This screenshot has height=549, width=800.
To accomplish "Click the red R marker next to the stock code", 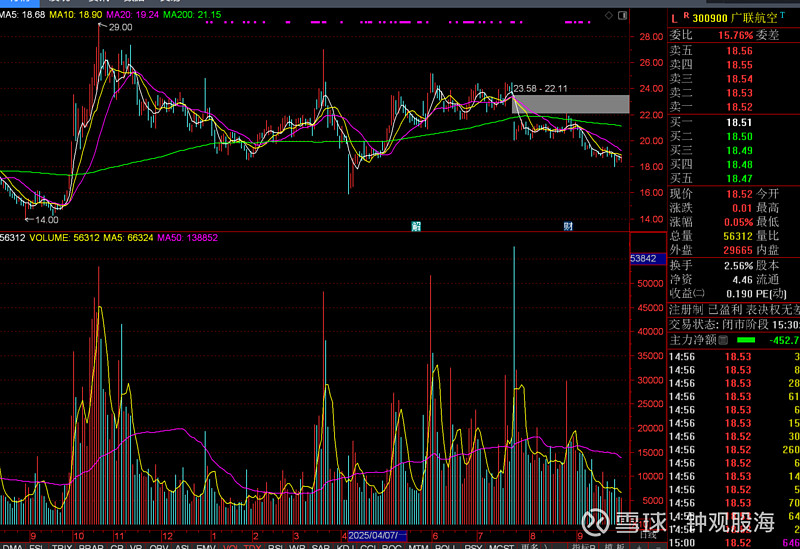I will click(685, 16).
